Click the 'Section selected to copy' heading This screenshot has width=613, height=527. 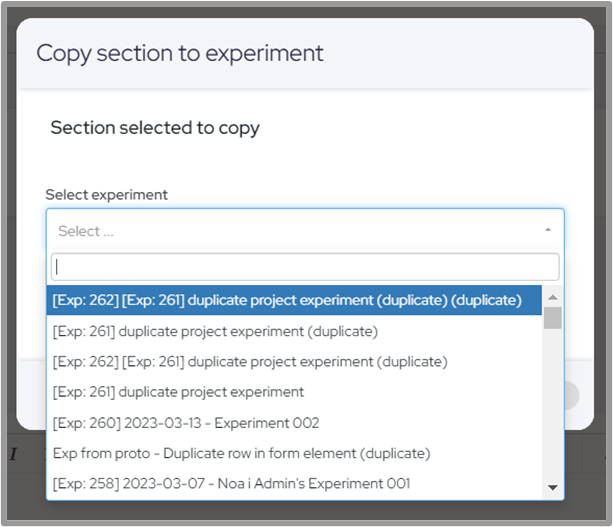pos(155,128)
